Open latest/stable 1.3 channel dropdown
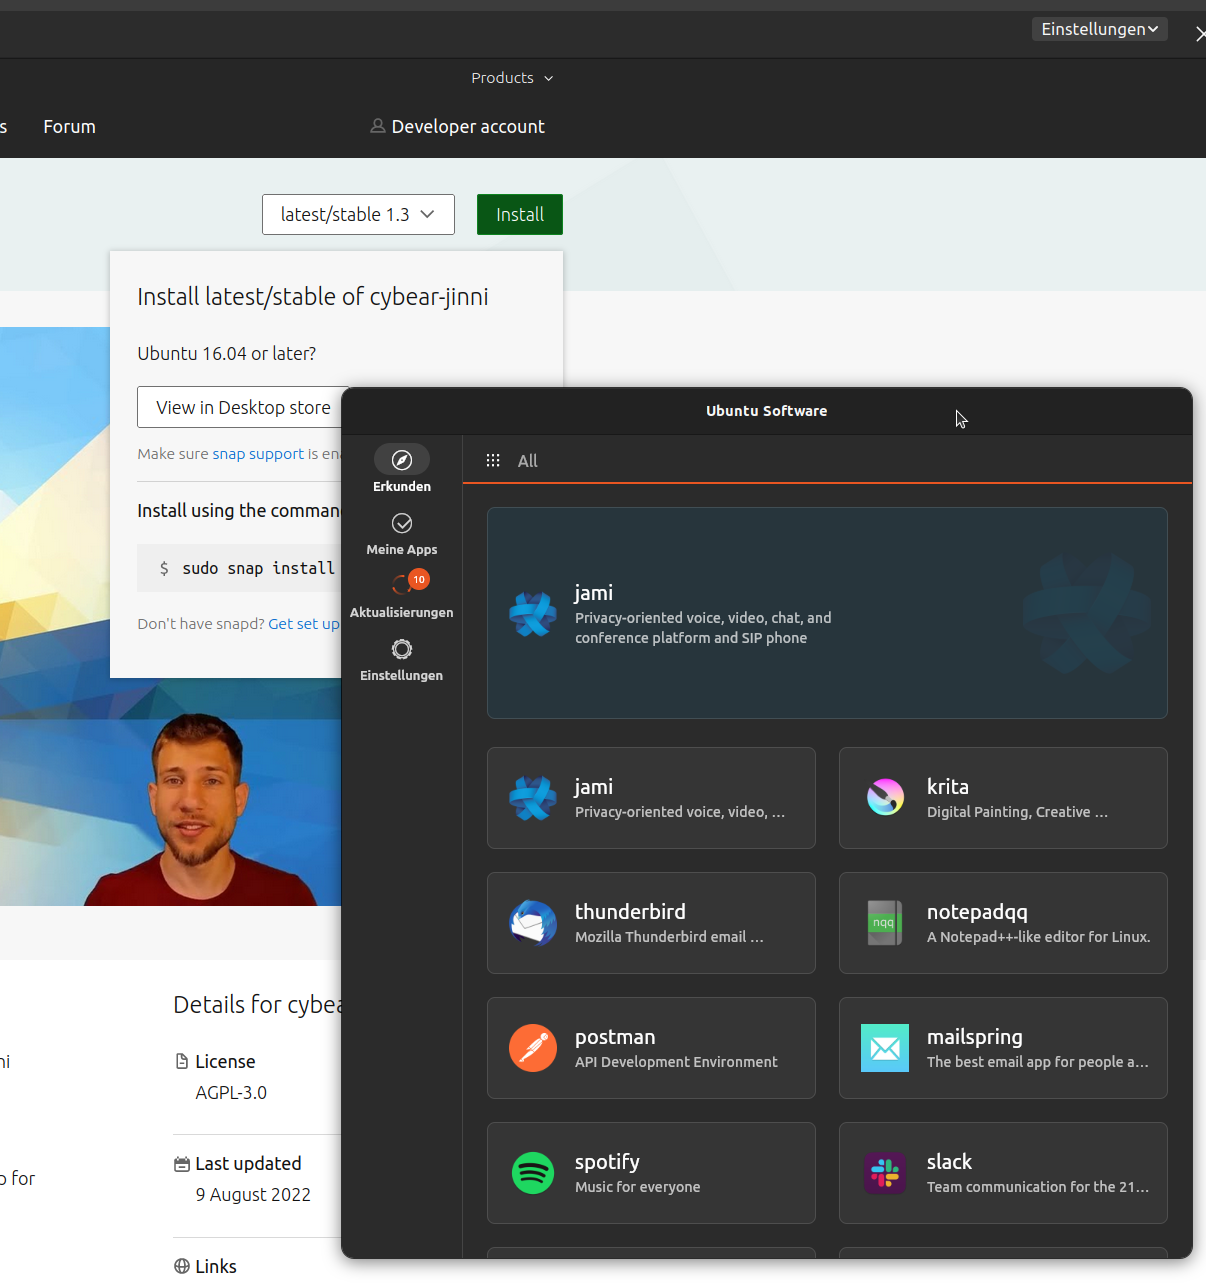Image resolution: width=1206 pixels, height=1284 pixels. 358,214
